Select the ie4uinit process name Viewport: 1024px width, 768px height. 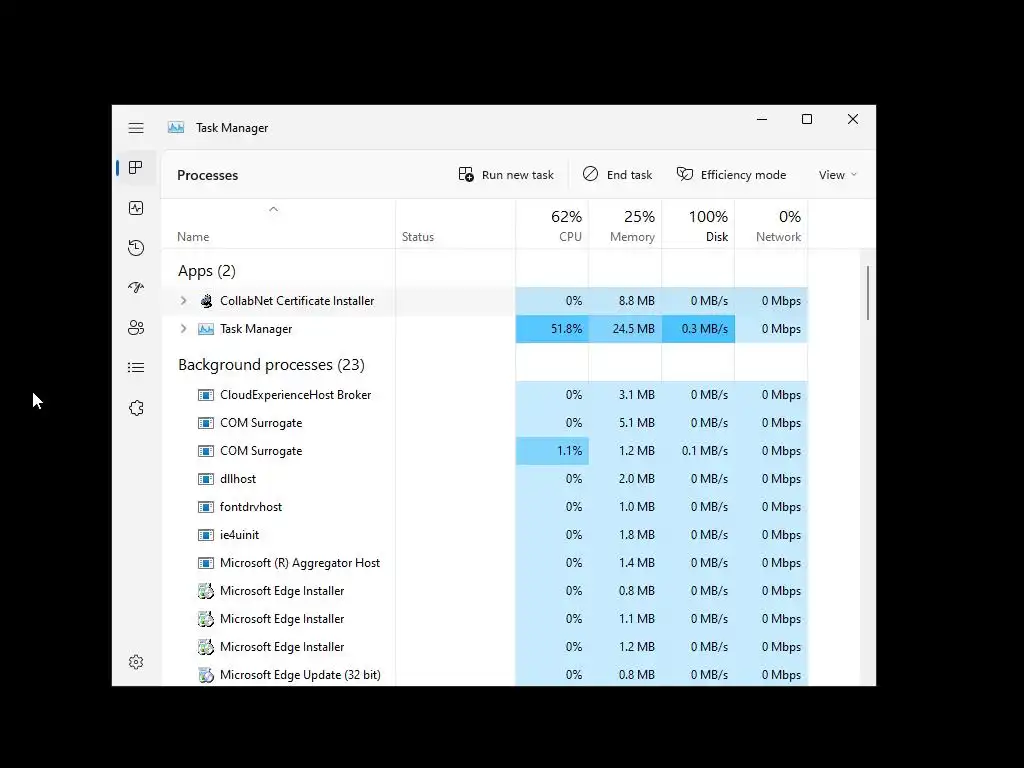pos(240,536)
